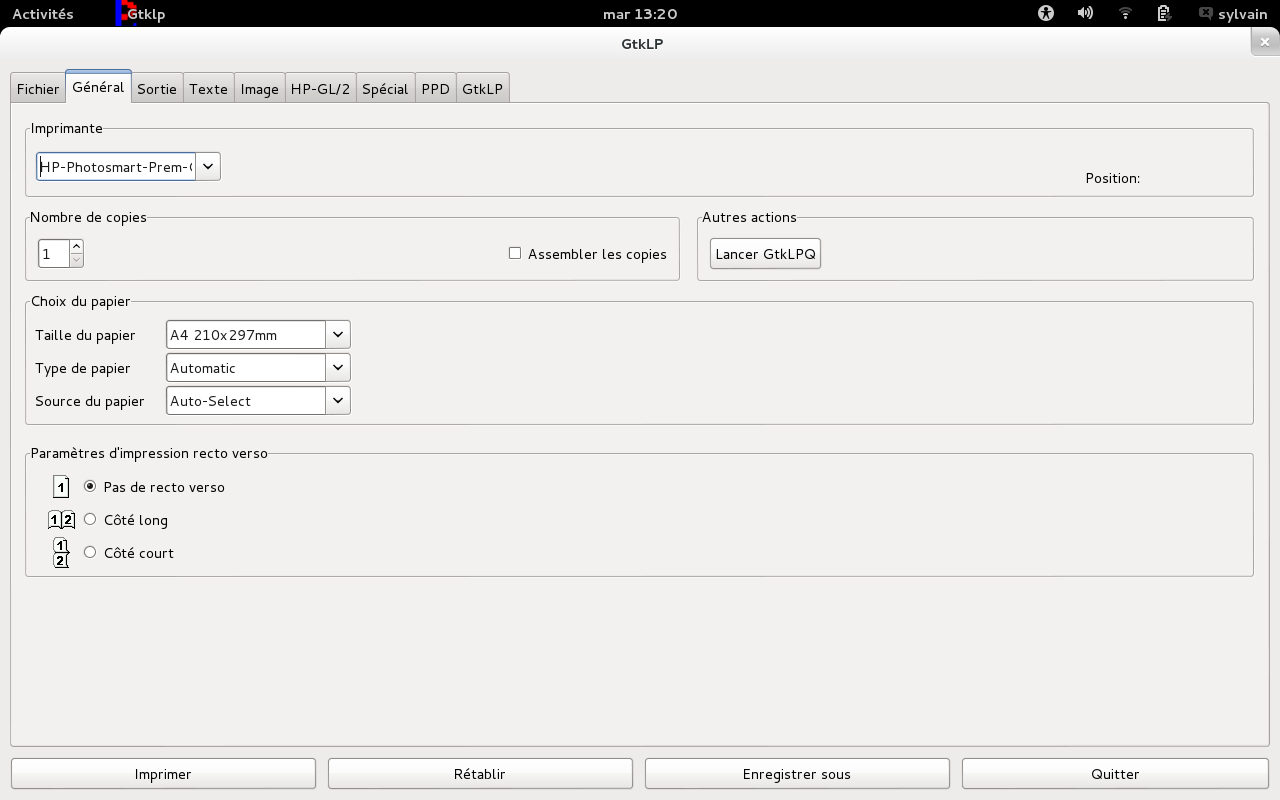Open the printer selection dropdown
Image resolution: width=1280 pixels, height=800 pixels.
[x=208, y=167]
